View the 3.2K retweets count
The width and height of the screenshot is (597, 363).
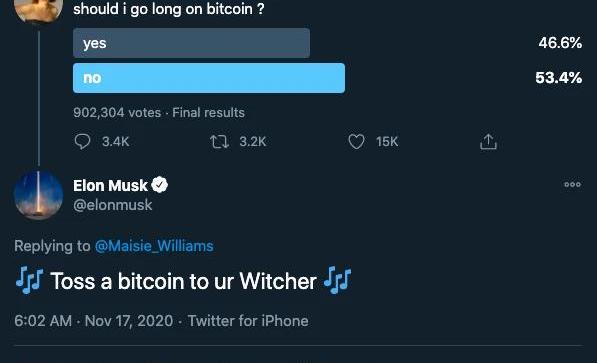coord(253,142)
